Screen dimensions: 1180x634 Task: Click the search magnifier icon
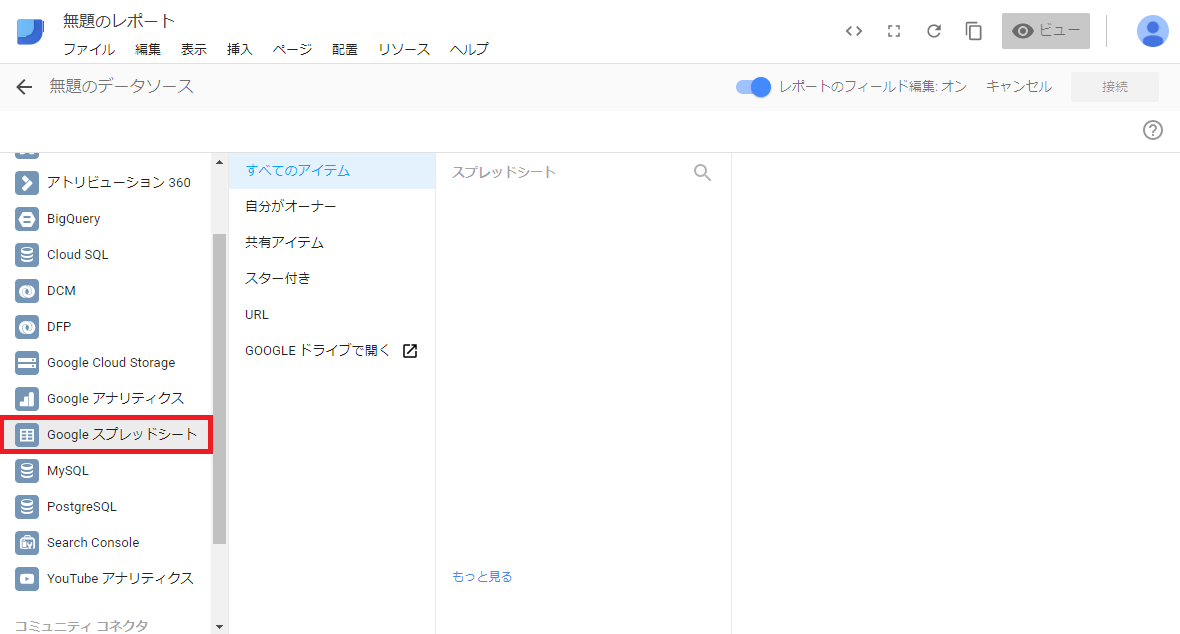click(x=702, y=172)
